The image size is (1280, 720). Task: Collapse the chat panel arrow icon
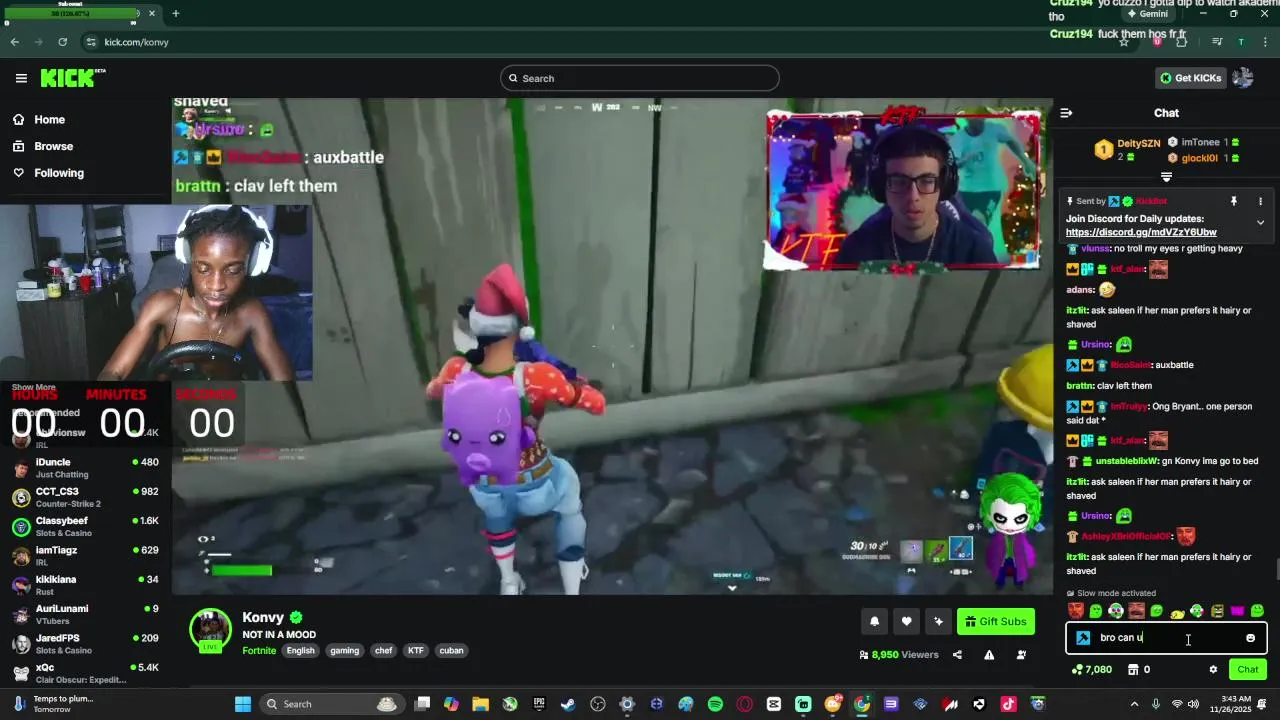tap(1066, 113)
